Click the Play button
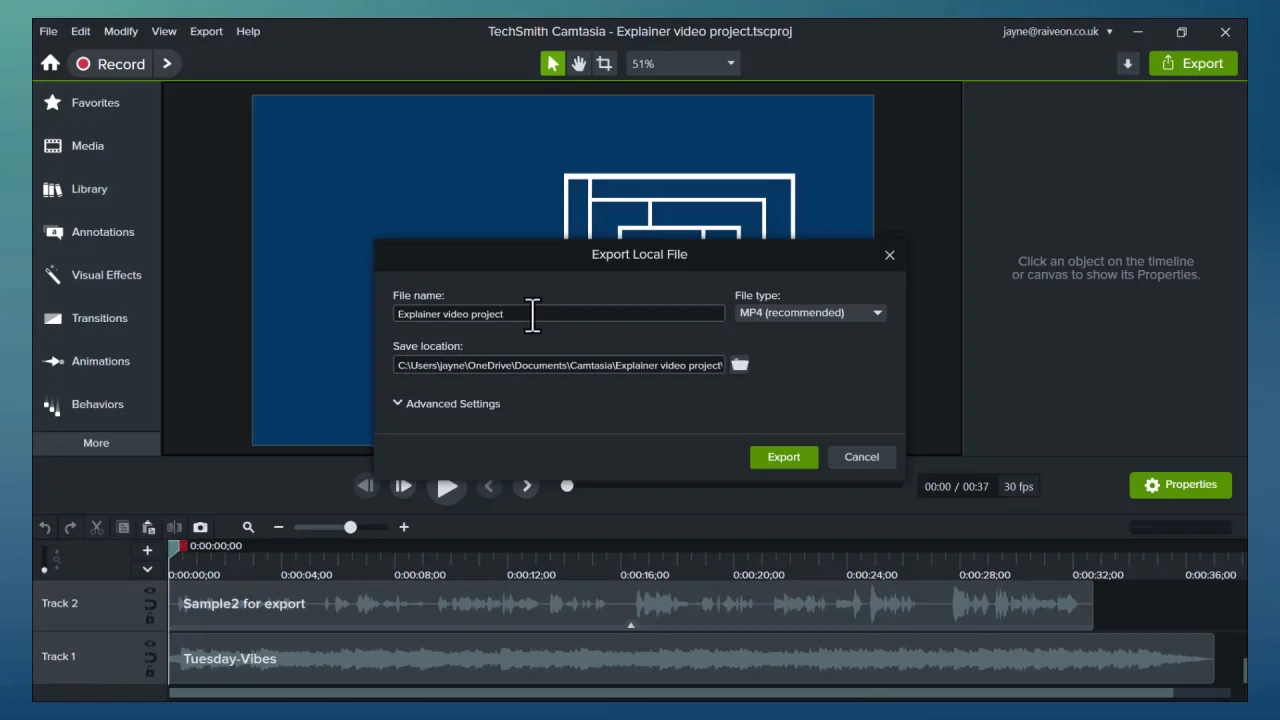 446,487
